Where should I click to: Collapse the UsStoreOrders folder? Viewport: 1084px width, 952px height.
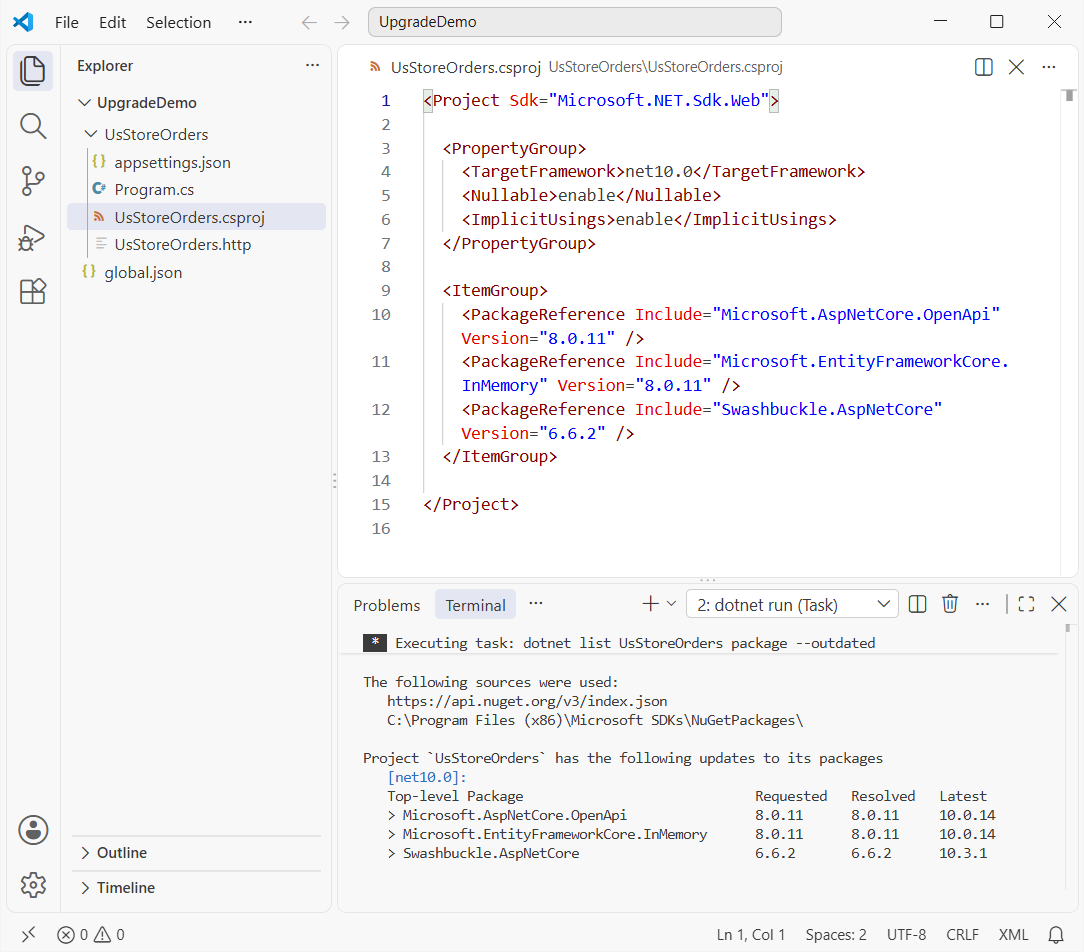click(x=91, y=134)
